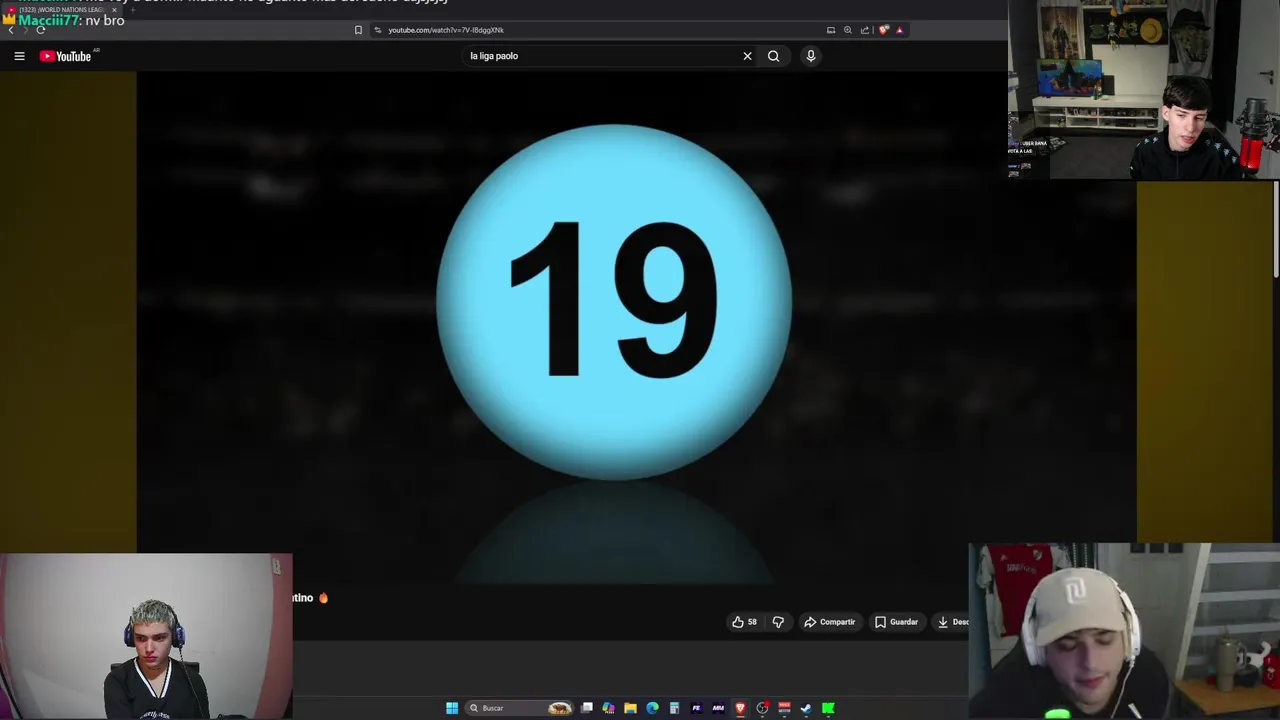1280x720 pixels.
Task: Close the WORLD NATIONS LEAG tab
Action: click(x=114, y=10)
